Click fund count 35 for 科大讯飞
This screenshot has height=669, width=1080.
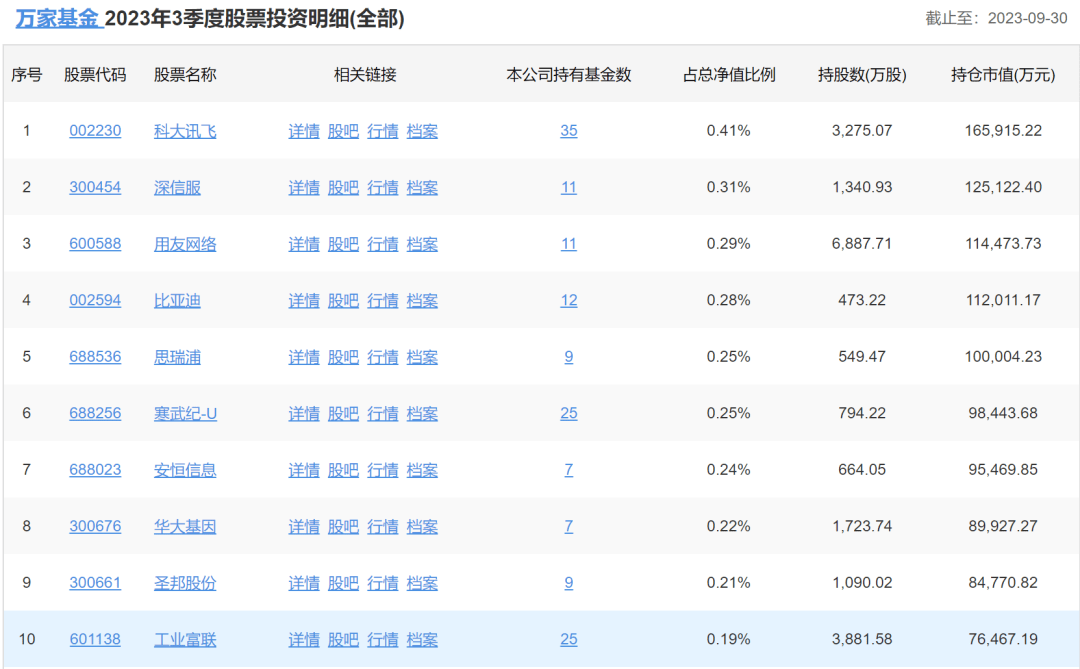coord(568,131)
